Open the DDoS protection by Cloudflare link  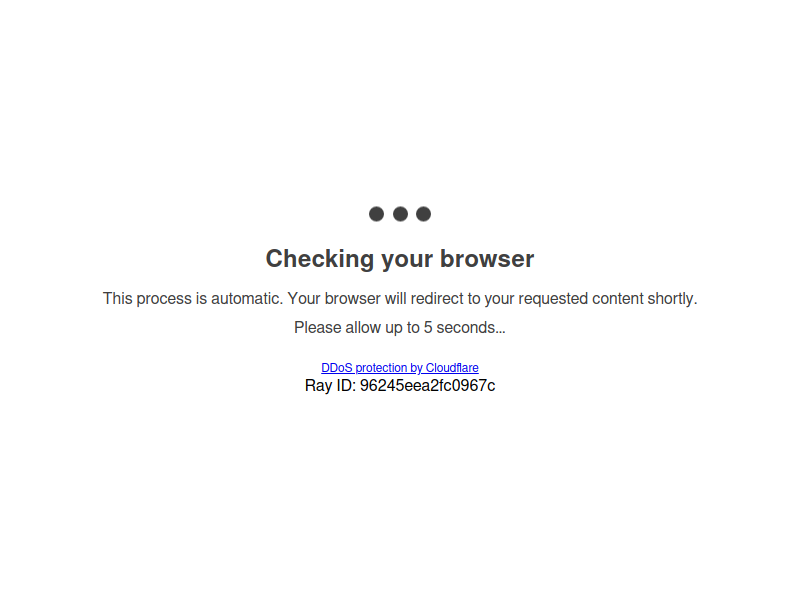pos(400,368)
